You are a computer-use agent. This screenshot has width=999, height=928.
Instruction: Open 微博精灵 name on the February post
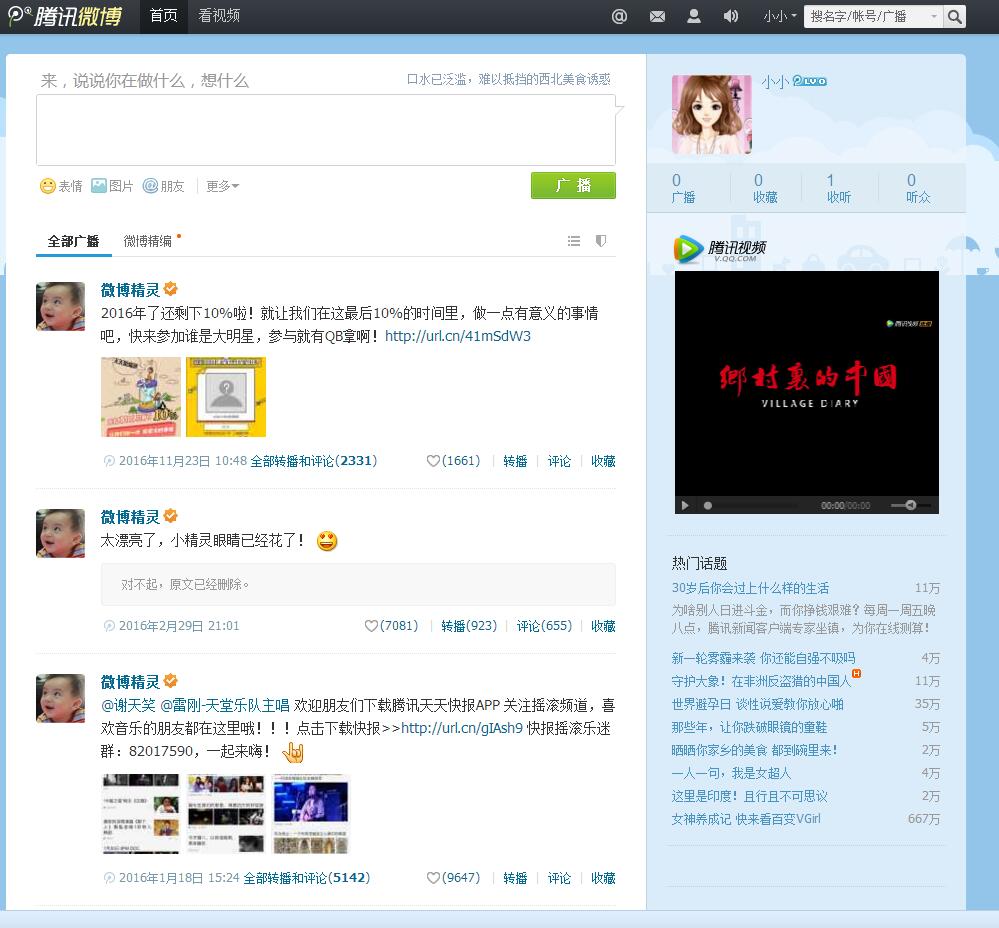click(x=130, y=517)
